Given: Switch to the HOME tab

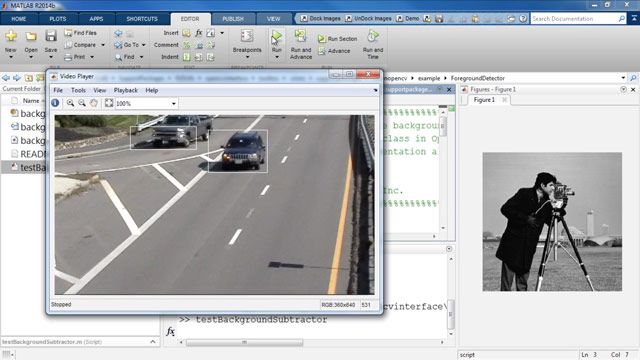Looking at the screenshot, I should click(19, 19).
